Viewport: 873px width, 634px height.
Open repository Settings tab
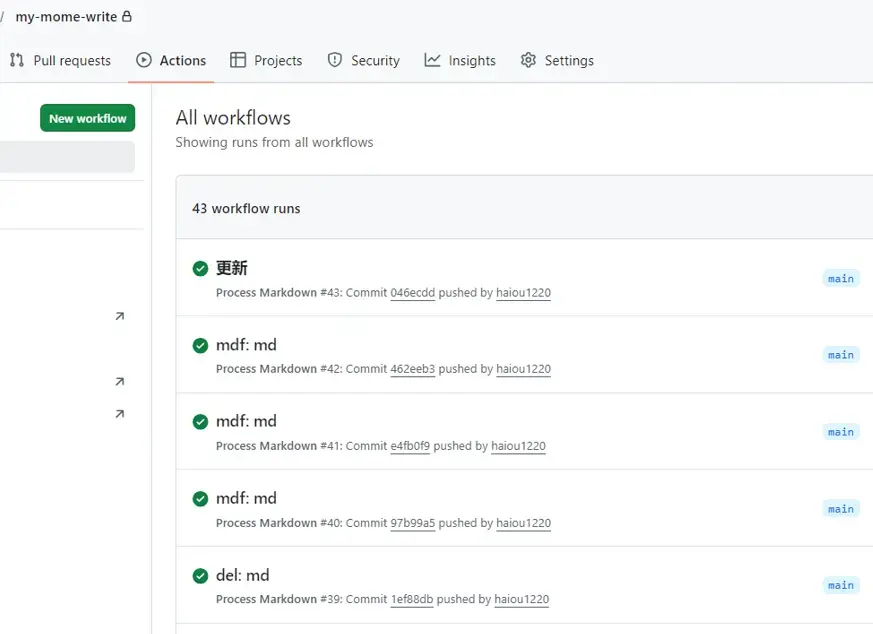tap(557, 61)
